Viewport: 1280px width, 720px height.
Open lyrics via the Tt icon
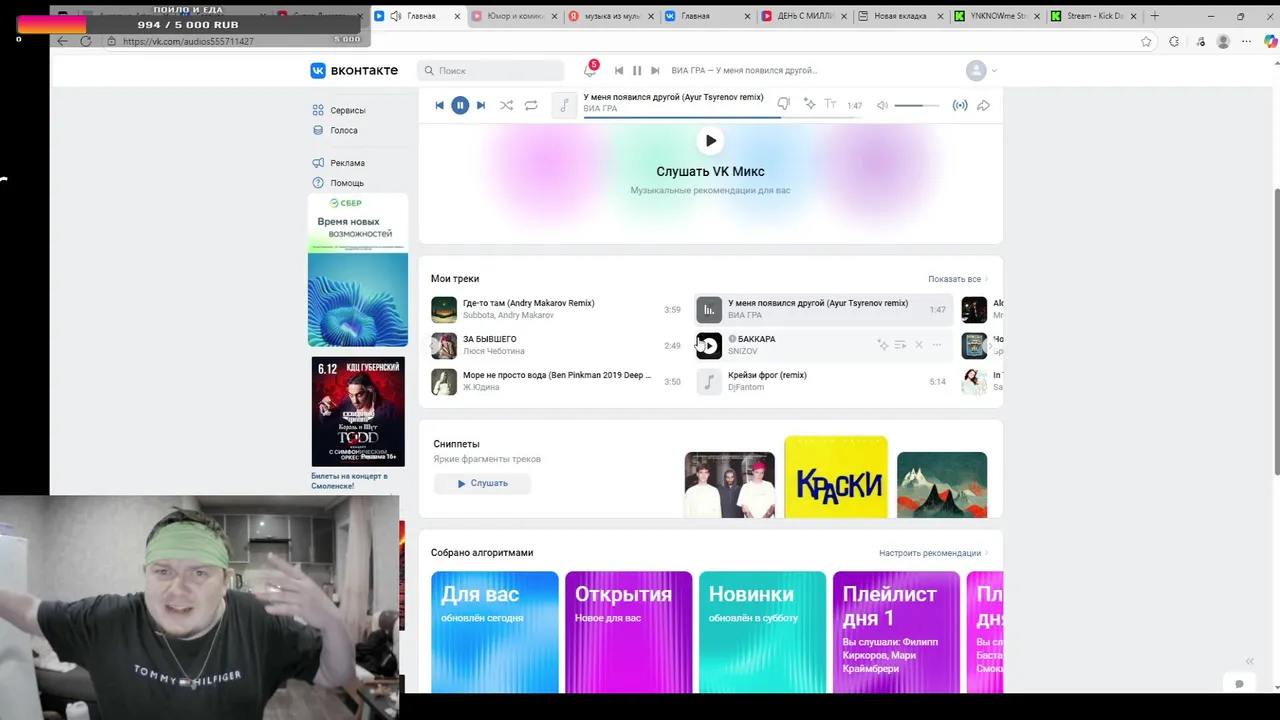[830, 104]
